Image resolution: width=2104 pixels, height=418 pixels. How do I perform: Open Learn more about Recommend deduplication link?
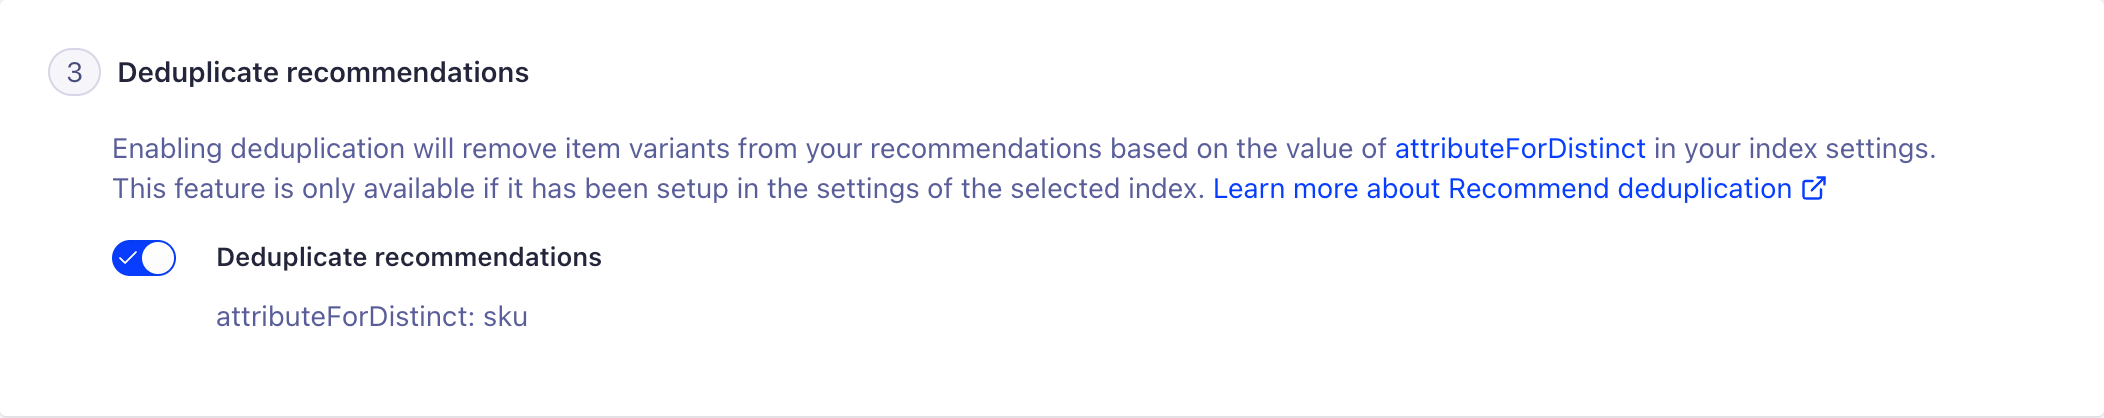pos(1502,189)
